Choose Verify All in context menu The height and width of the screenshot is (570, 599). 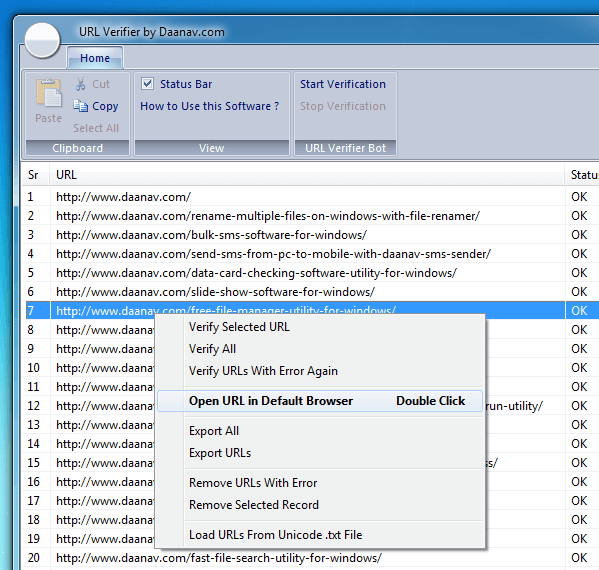pos(320,349)
